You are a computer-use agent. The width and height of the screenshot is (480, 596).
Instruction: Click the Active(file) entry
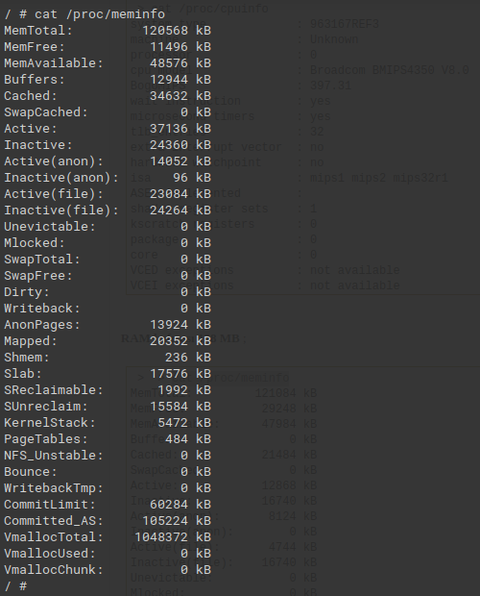tap(108, 194)
